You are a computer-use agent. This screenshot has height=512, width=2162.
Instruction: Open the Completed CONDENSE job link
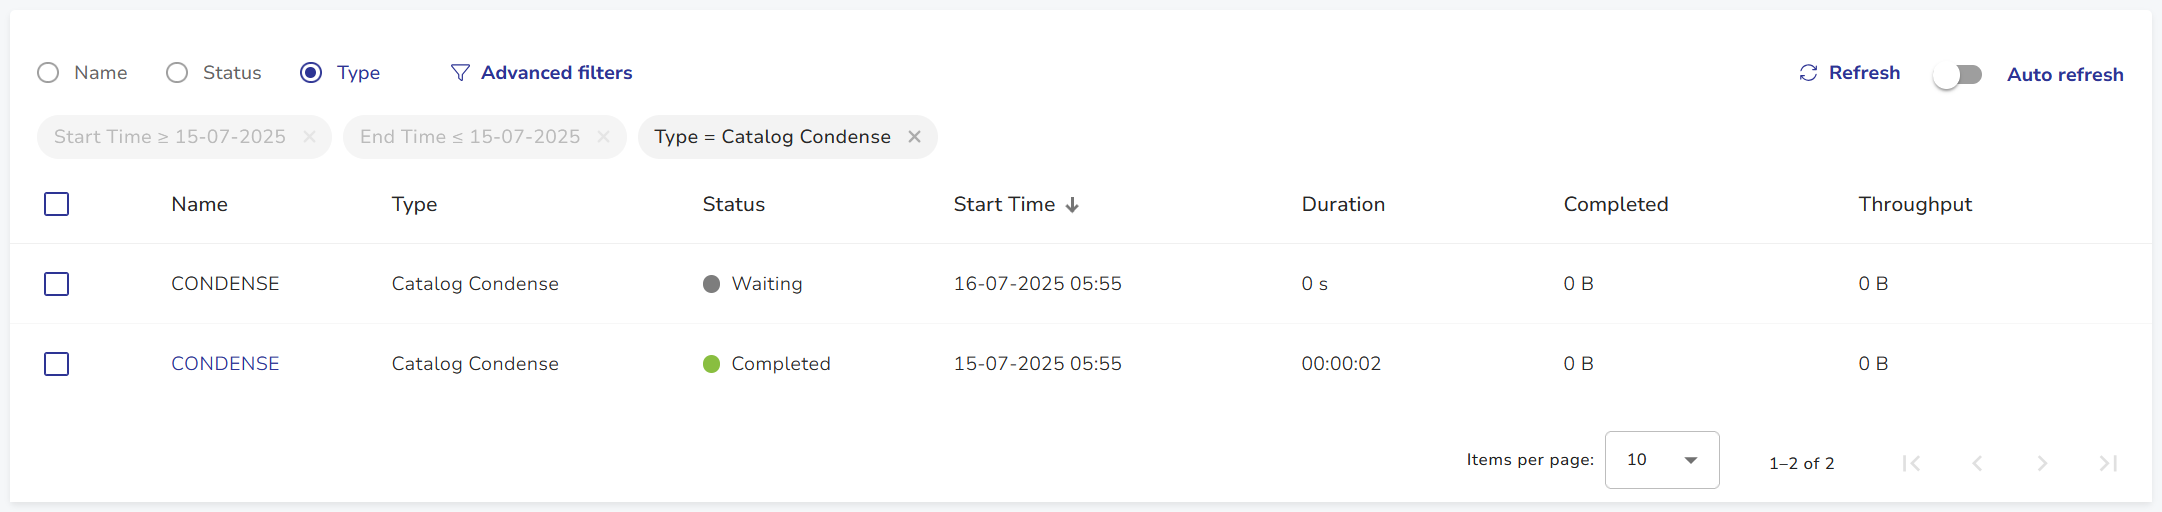225,364
